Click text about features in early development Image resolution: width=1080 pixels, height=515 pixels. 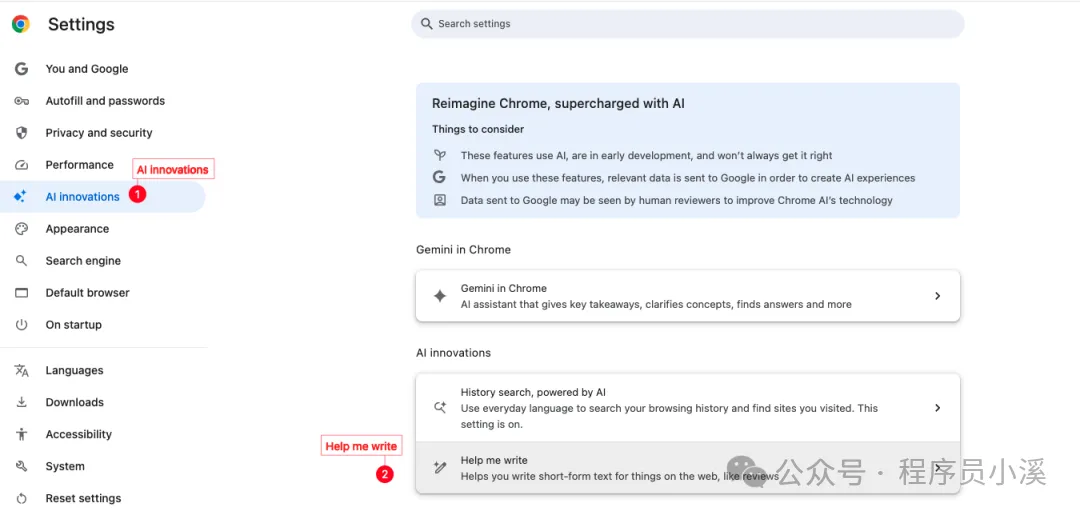tap(646, 156)
